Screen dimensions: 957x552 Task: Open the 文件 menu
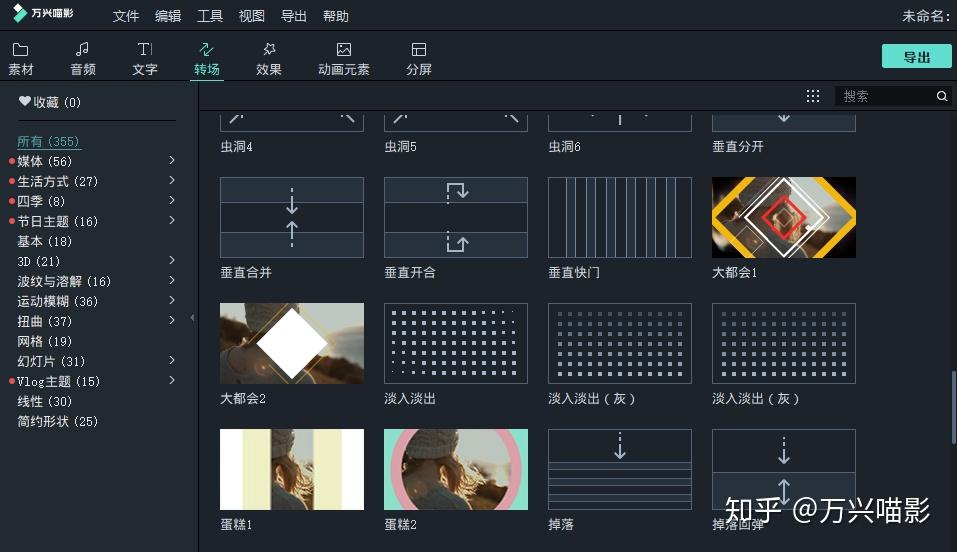pyautogui.click(x=126, y=16)
